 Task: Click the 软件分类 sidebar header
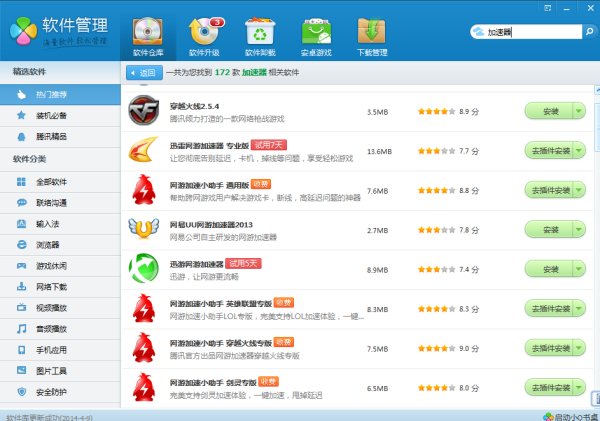click(x=29, y=159)
